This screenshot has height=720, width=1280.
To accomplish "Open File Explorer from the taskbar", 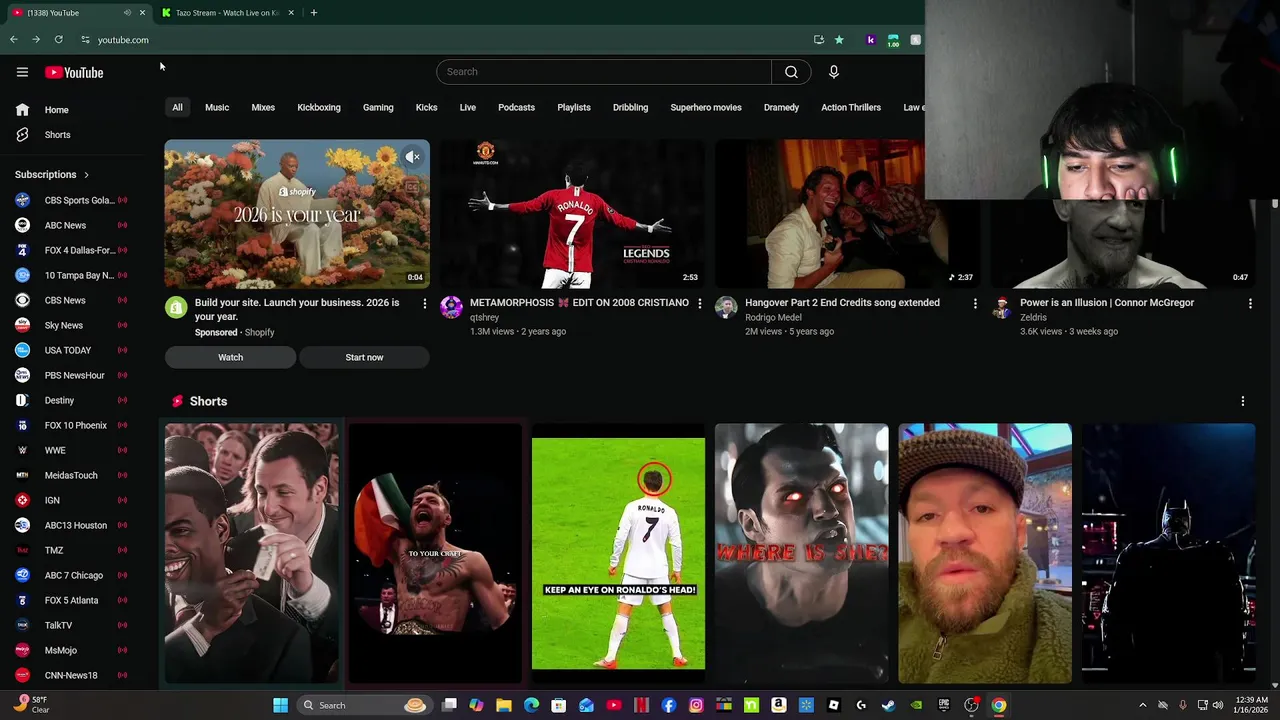I will pos(504,705).
